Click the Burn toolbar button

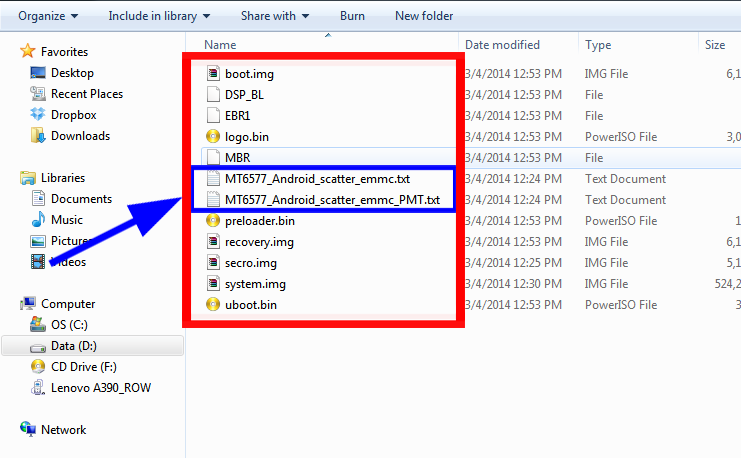coord(353,16)
